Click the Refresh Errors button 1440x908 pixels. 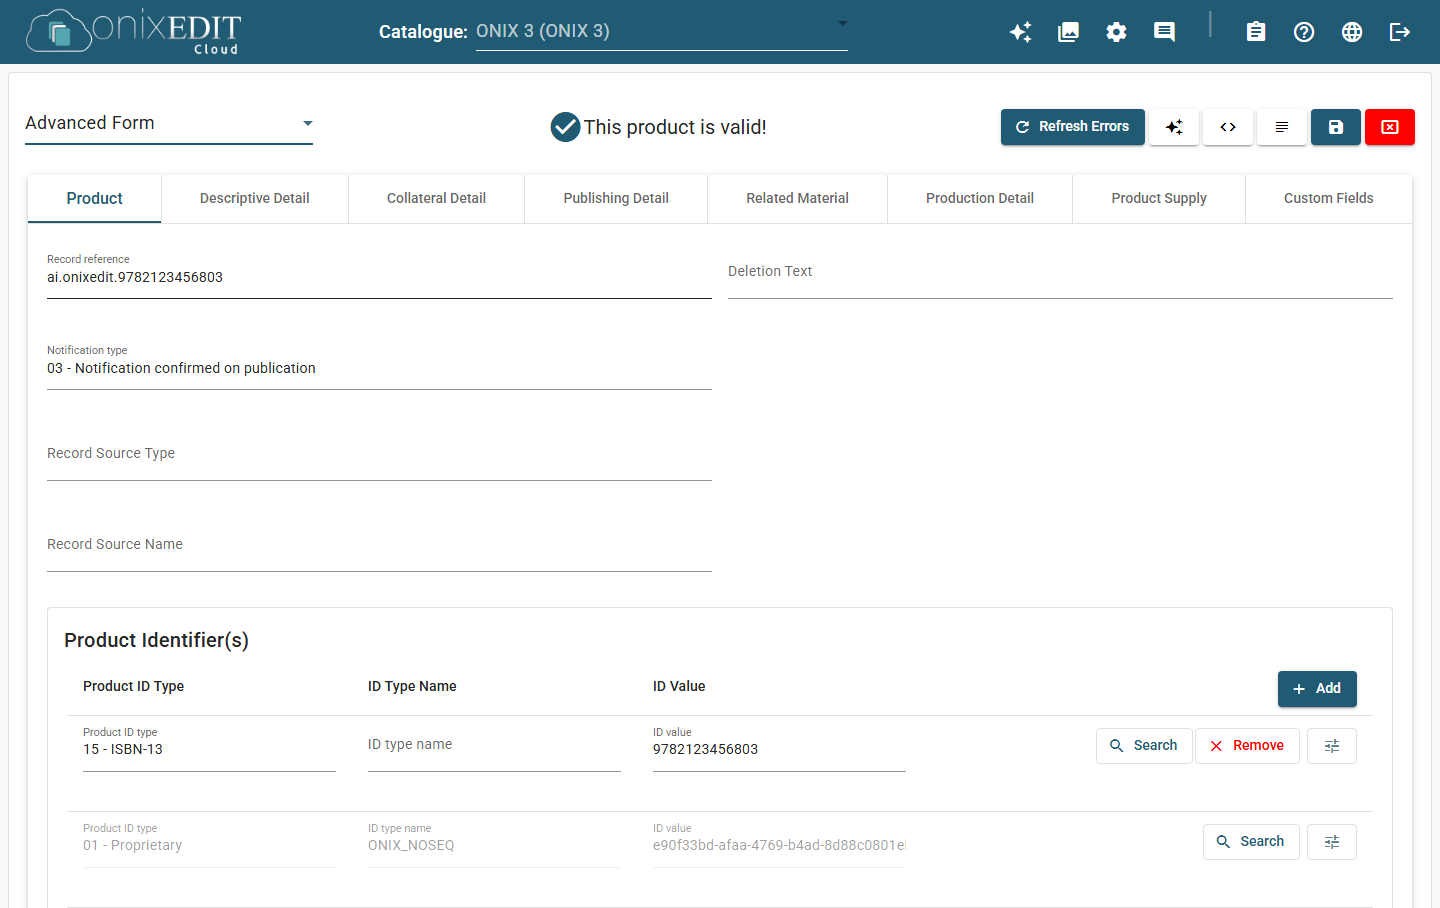click(1073, 127)
